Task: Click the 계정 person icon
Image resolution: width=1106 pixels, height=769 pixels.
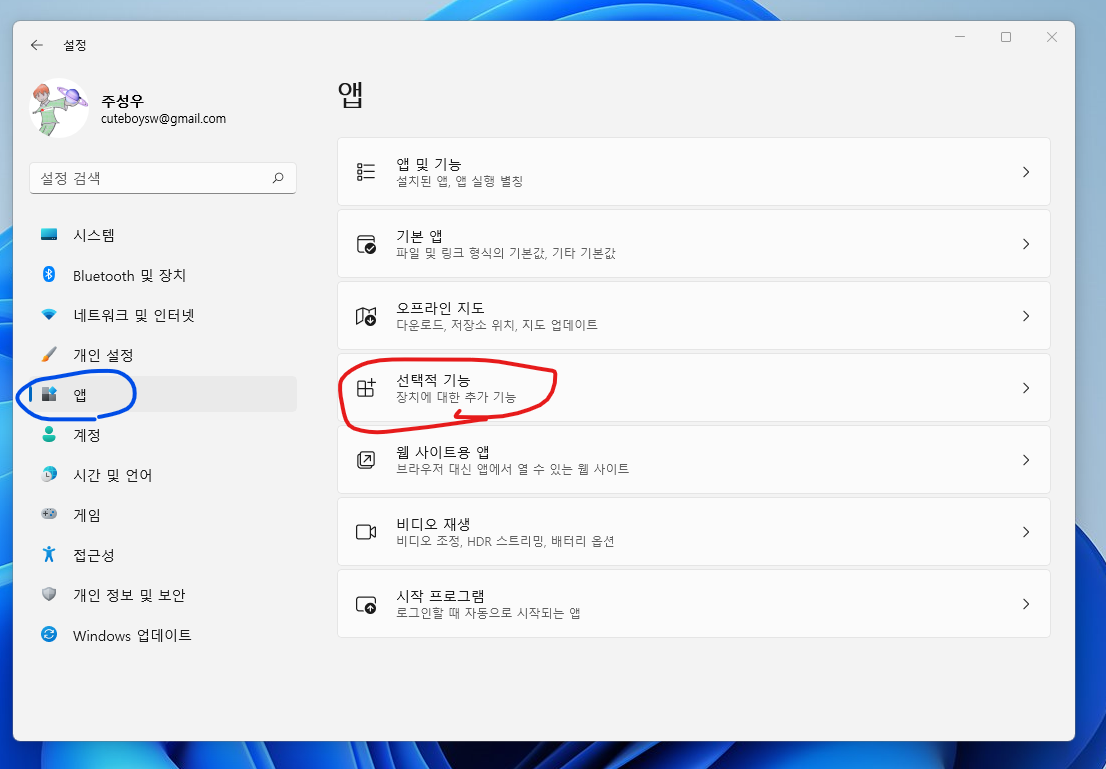Action: click(49, 434)
